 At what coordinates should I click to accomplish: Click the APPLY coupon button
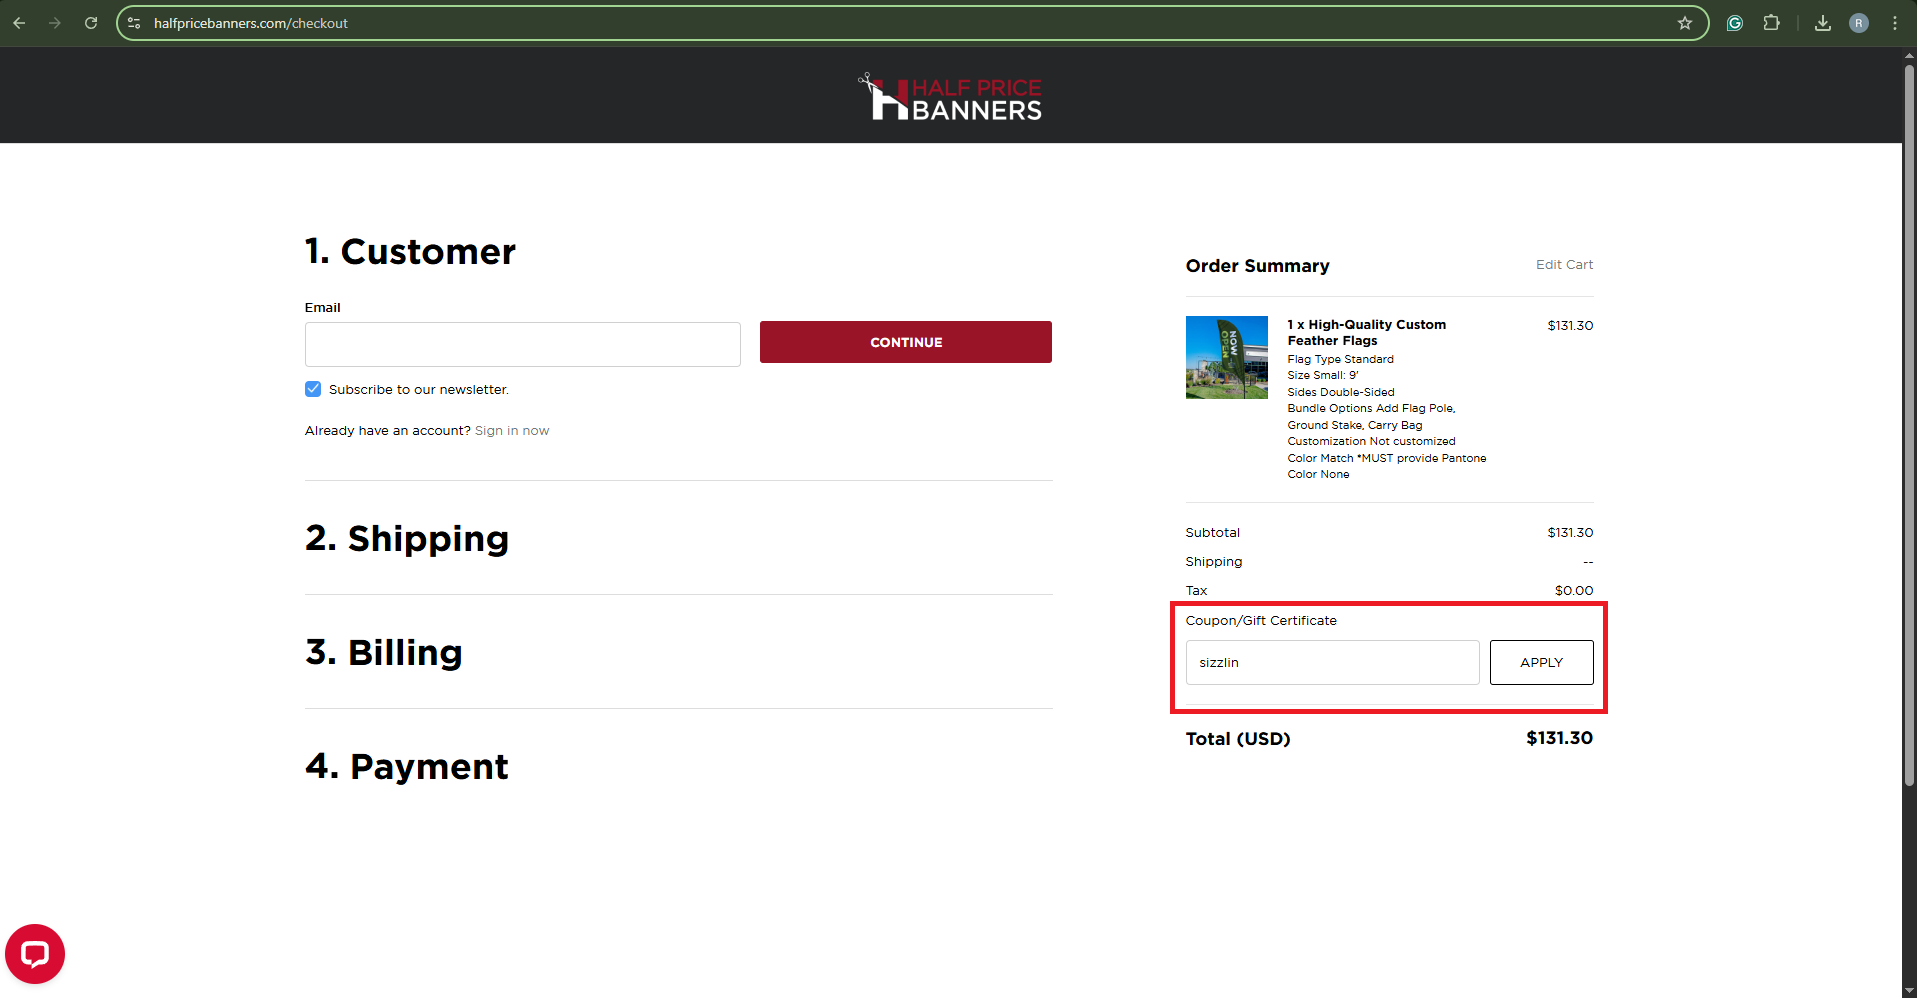tap(1541, 662)
